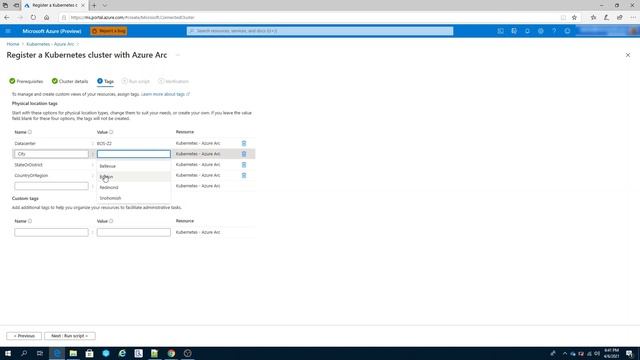Viewport: 640px width, 360px height.
Task: Open Azure help question mark
Action: (554, 31)
